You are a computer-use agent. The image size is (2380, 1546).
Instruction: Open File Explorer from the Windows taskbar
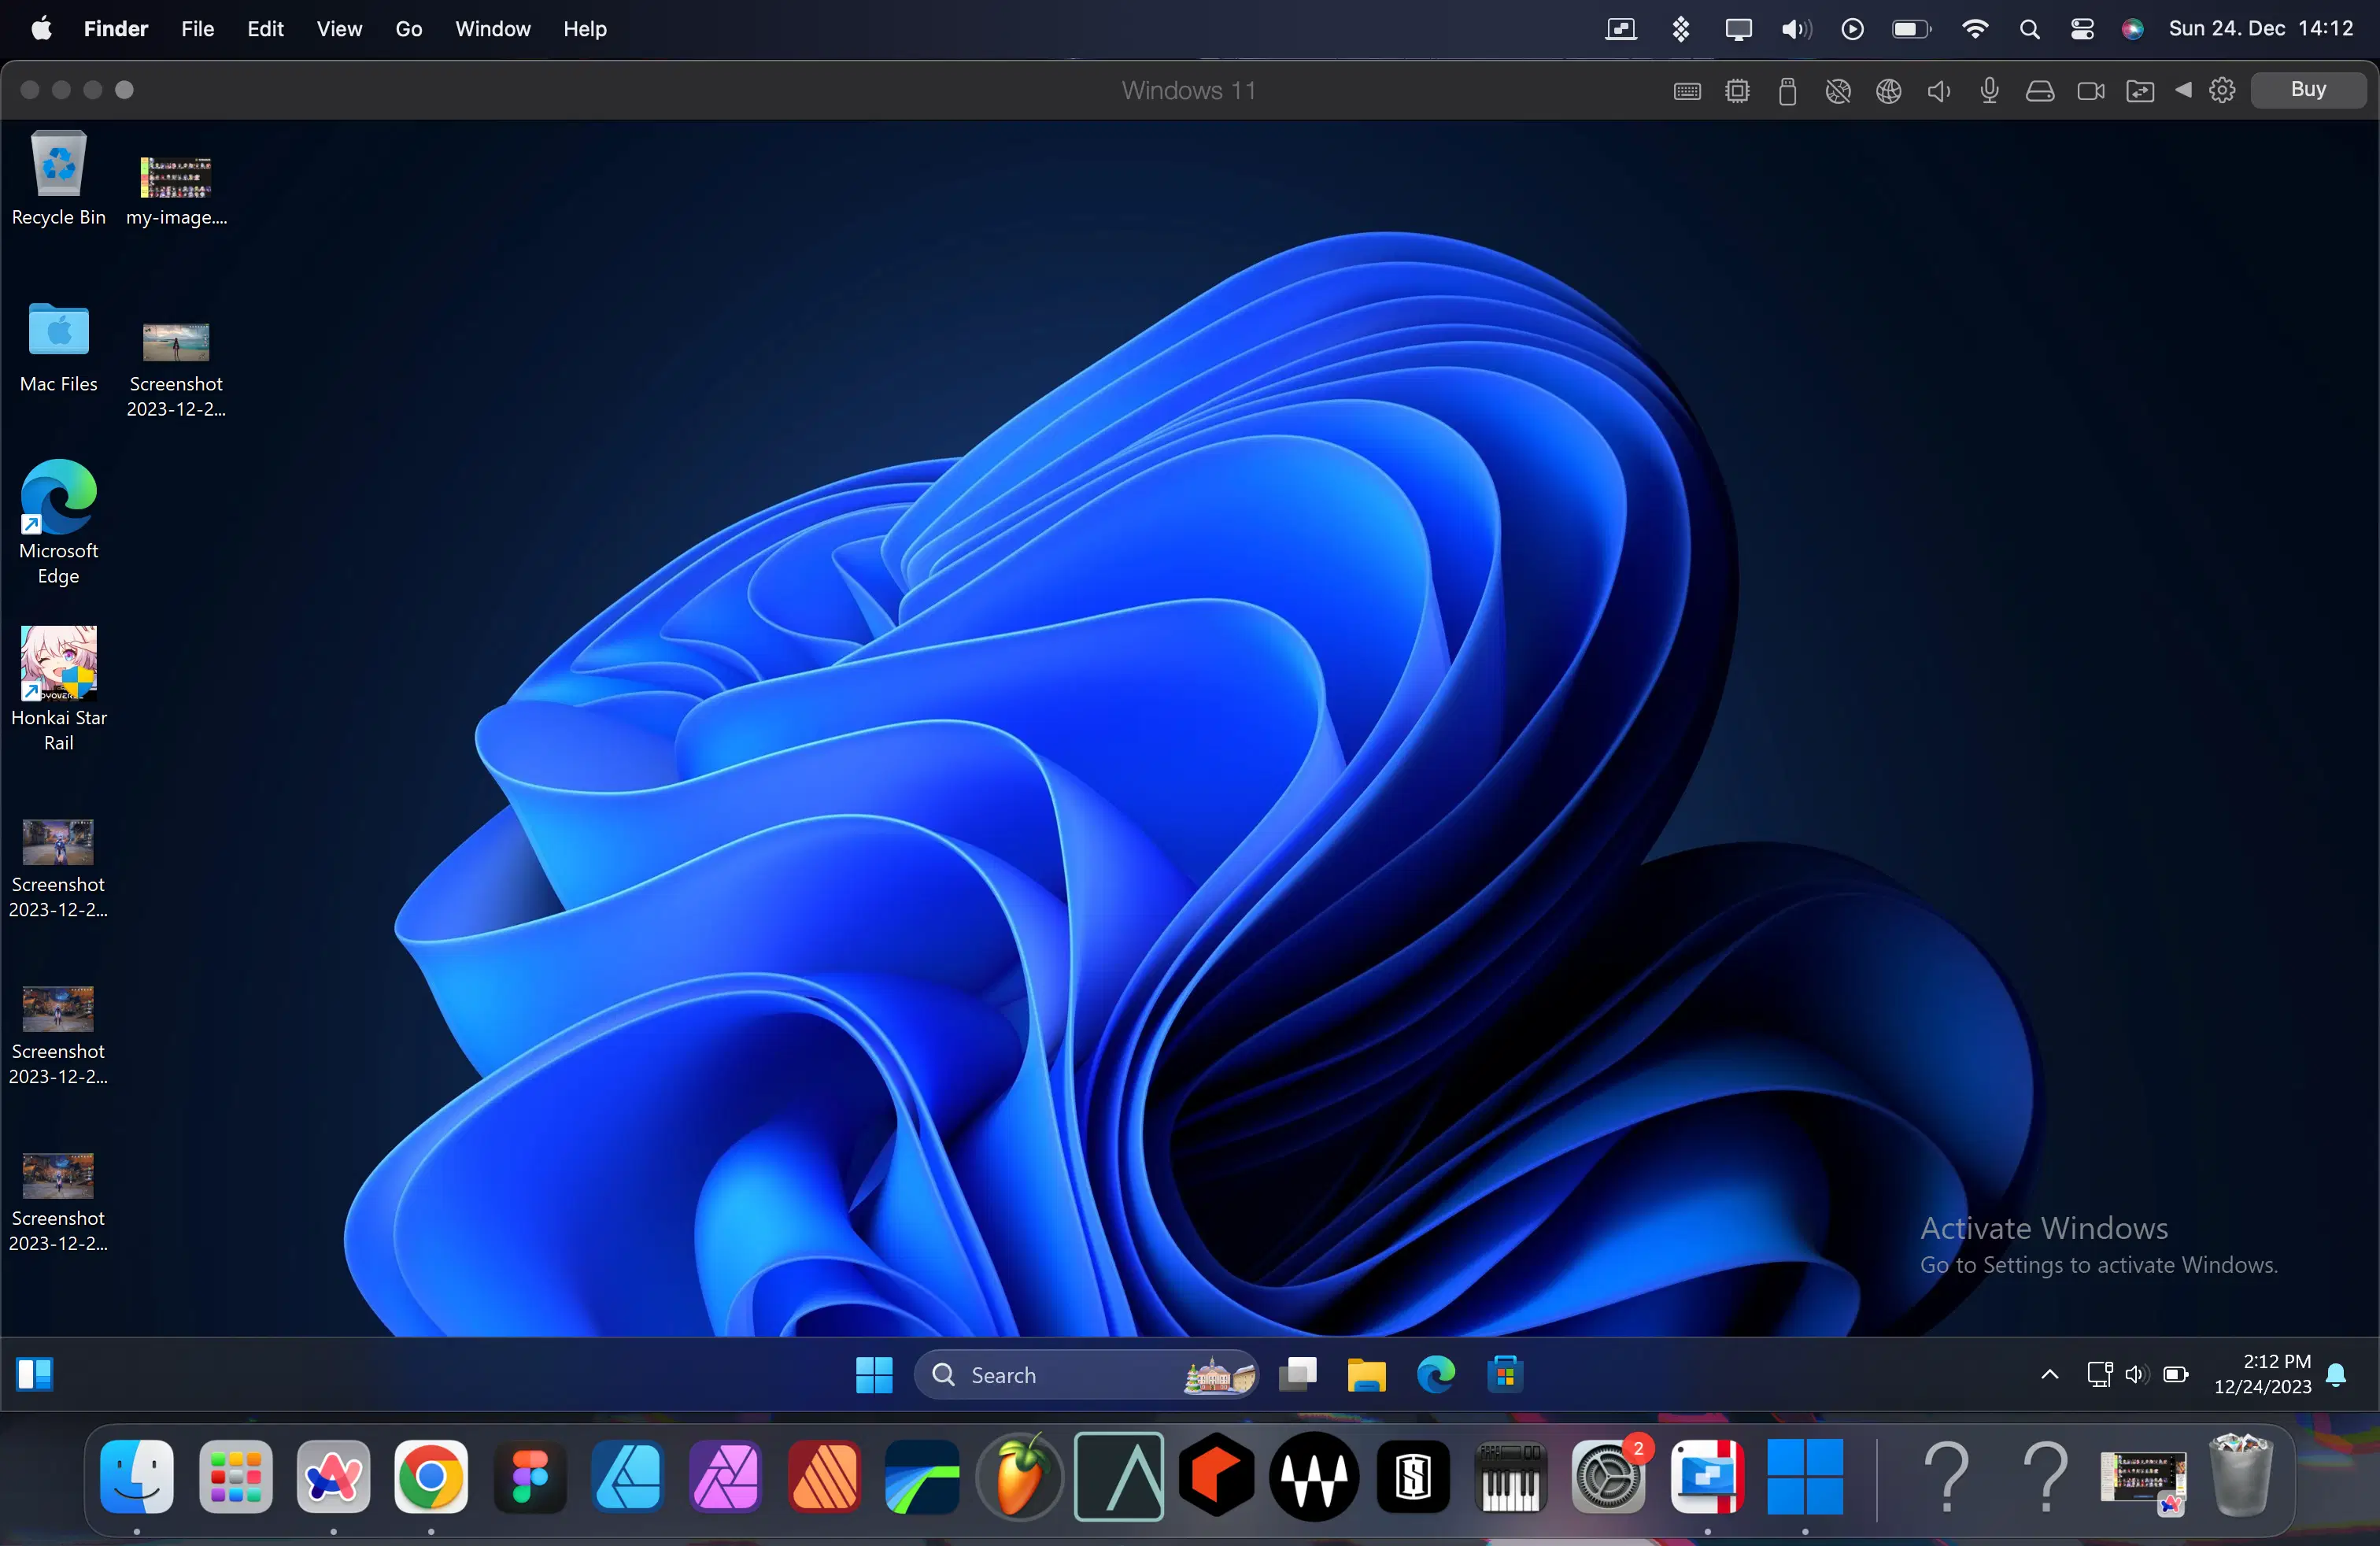coord(1366,1375)
